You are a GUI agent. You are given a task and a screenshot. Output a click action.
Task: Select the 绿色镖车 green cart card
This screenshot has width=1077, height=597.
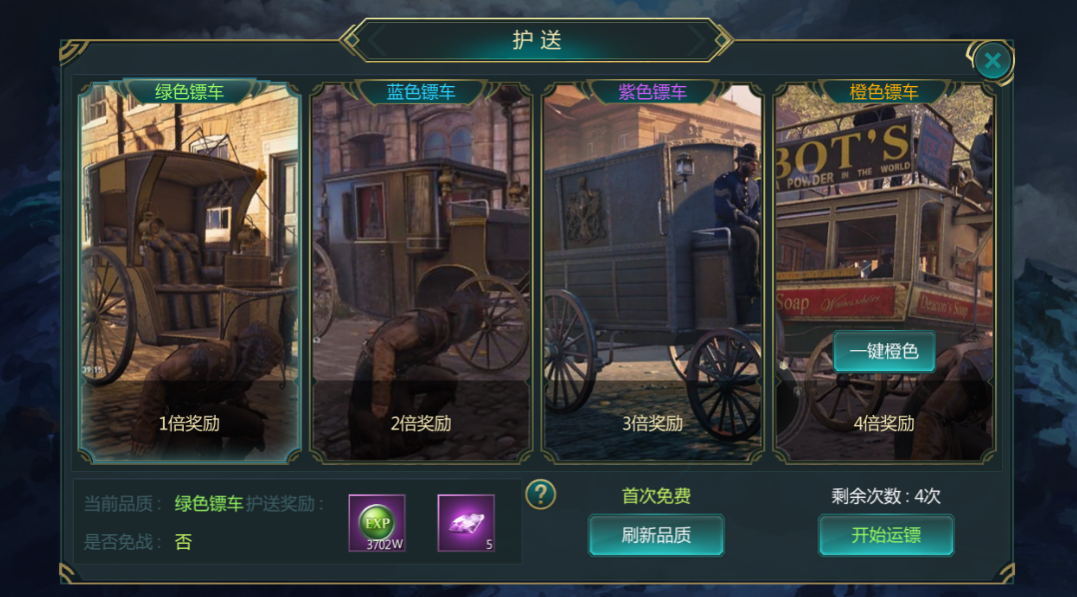tap(190, 272)
